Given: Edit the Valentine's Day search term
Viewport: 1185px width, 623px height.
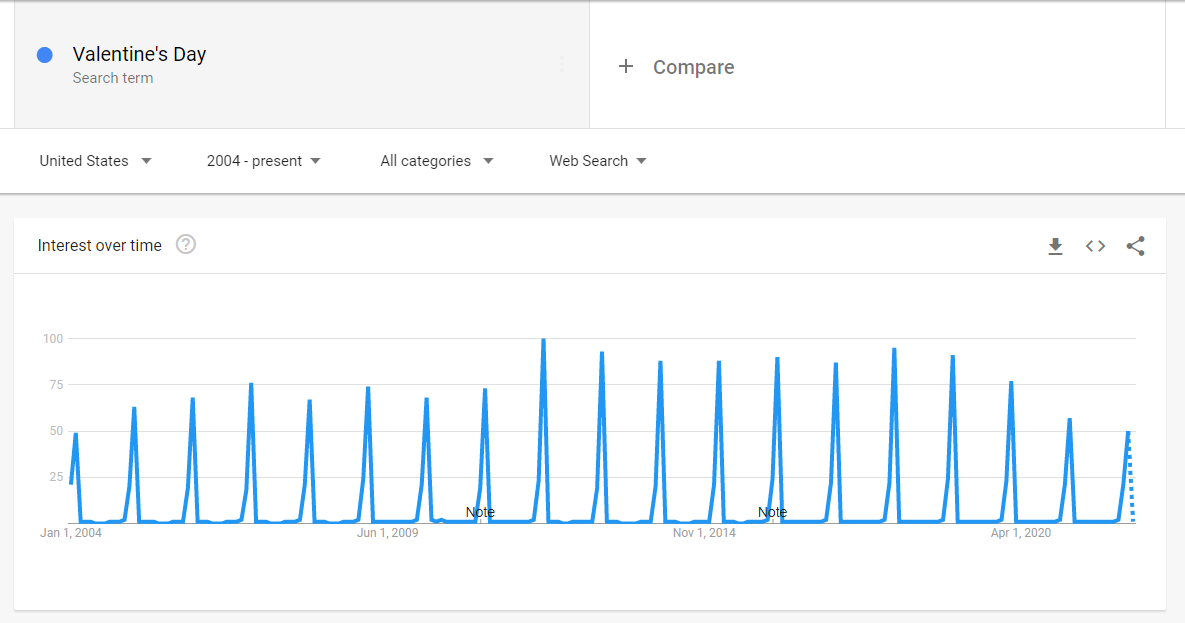Looking at the screenshot, I should coord(139,55).
